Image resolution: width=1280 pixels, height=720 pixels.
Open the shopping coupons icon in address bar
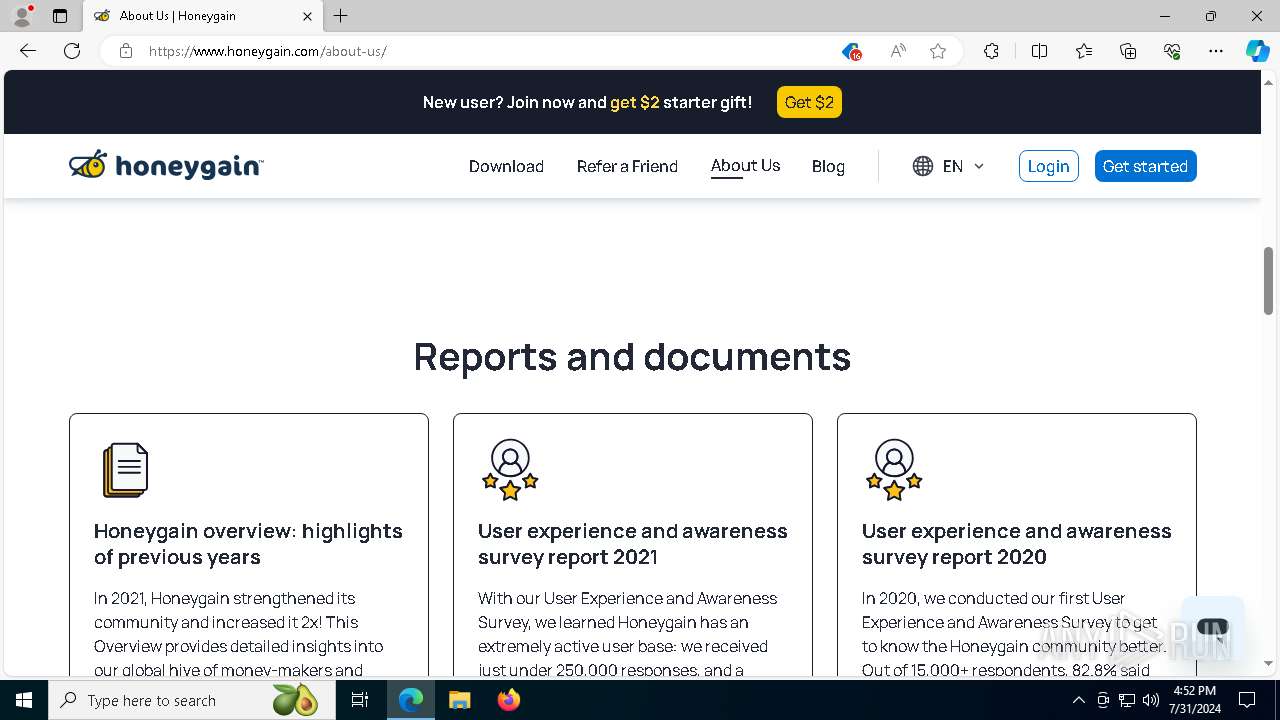(851, 51)
